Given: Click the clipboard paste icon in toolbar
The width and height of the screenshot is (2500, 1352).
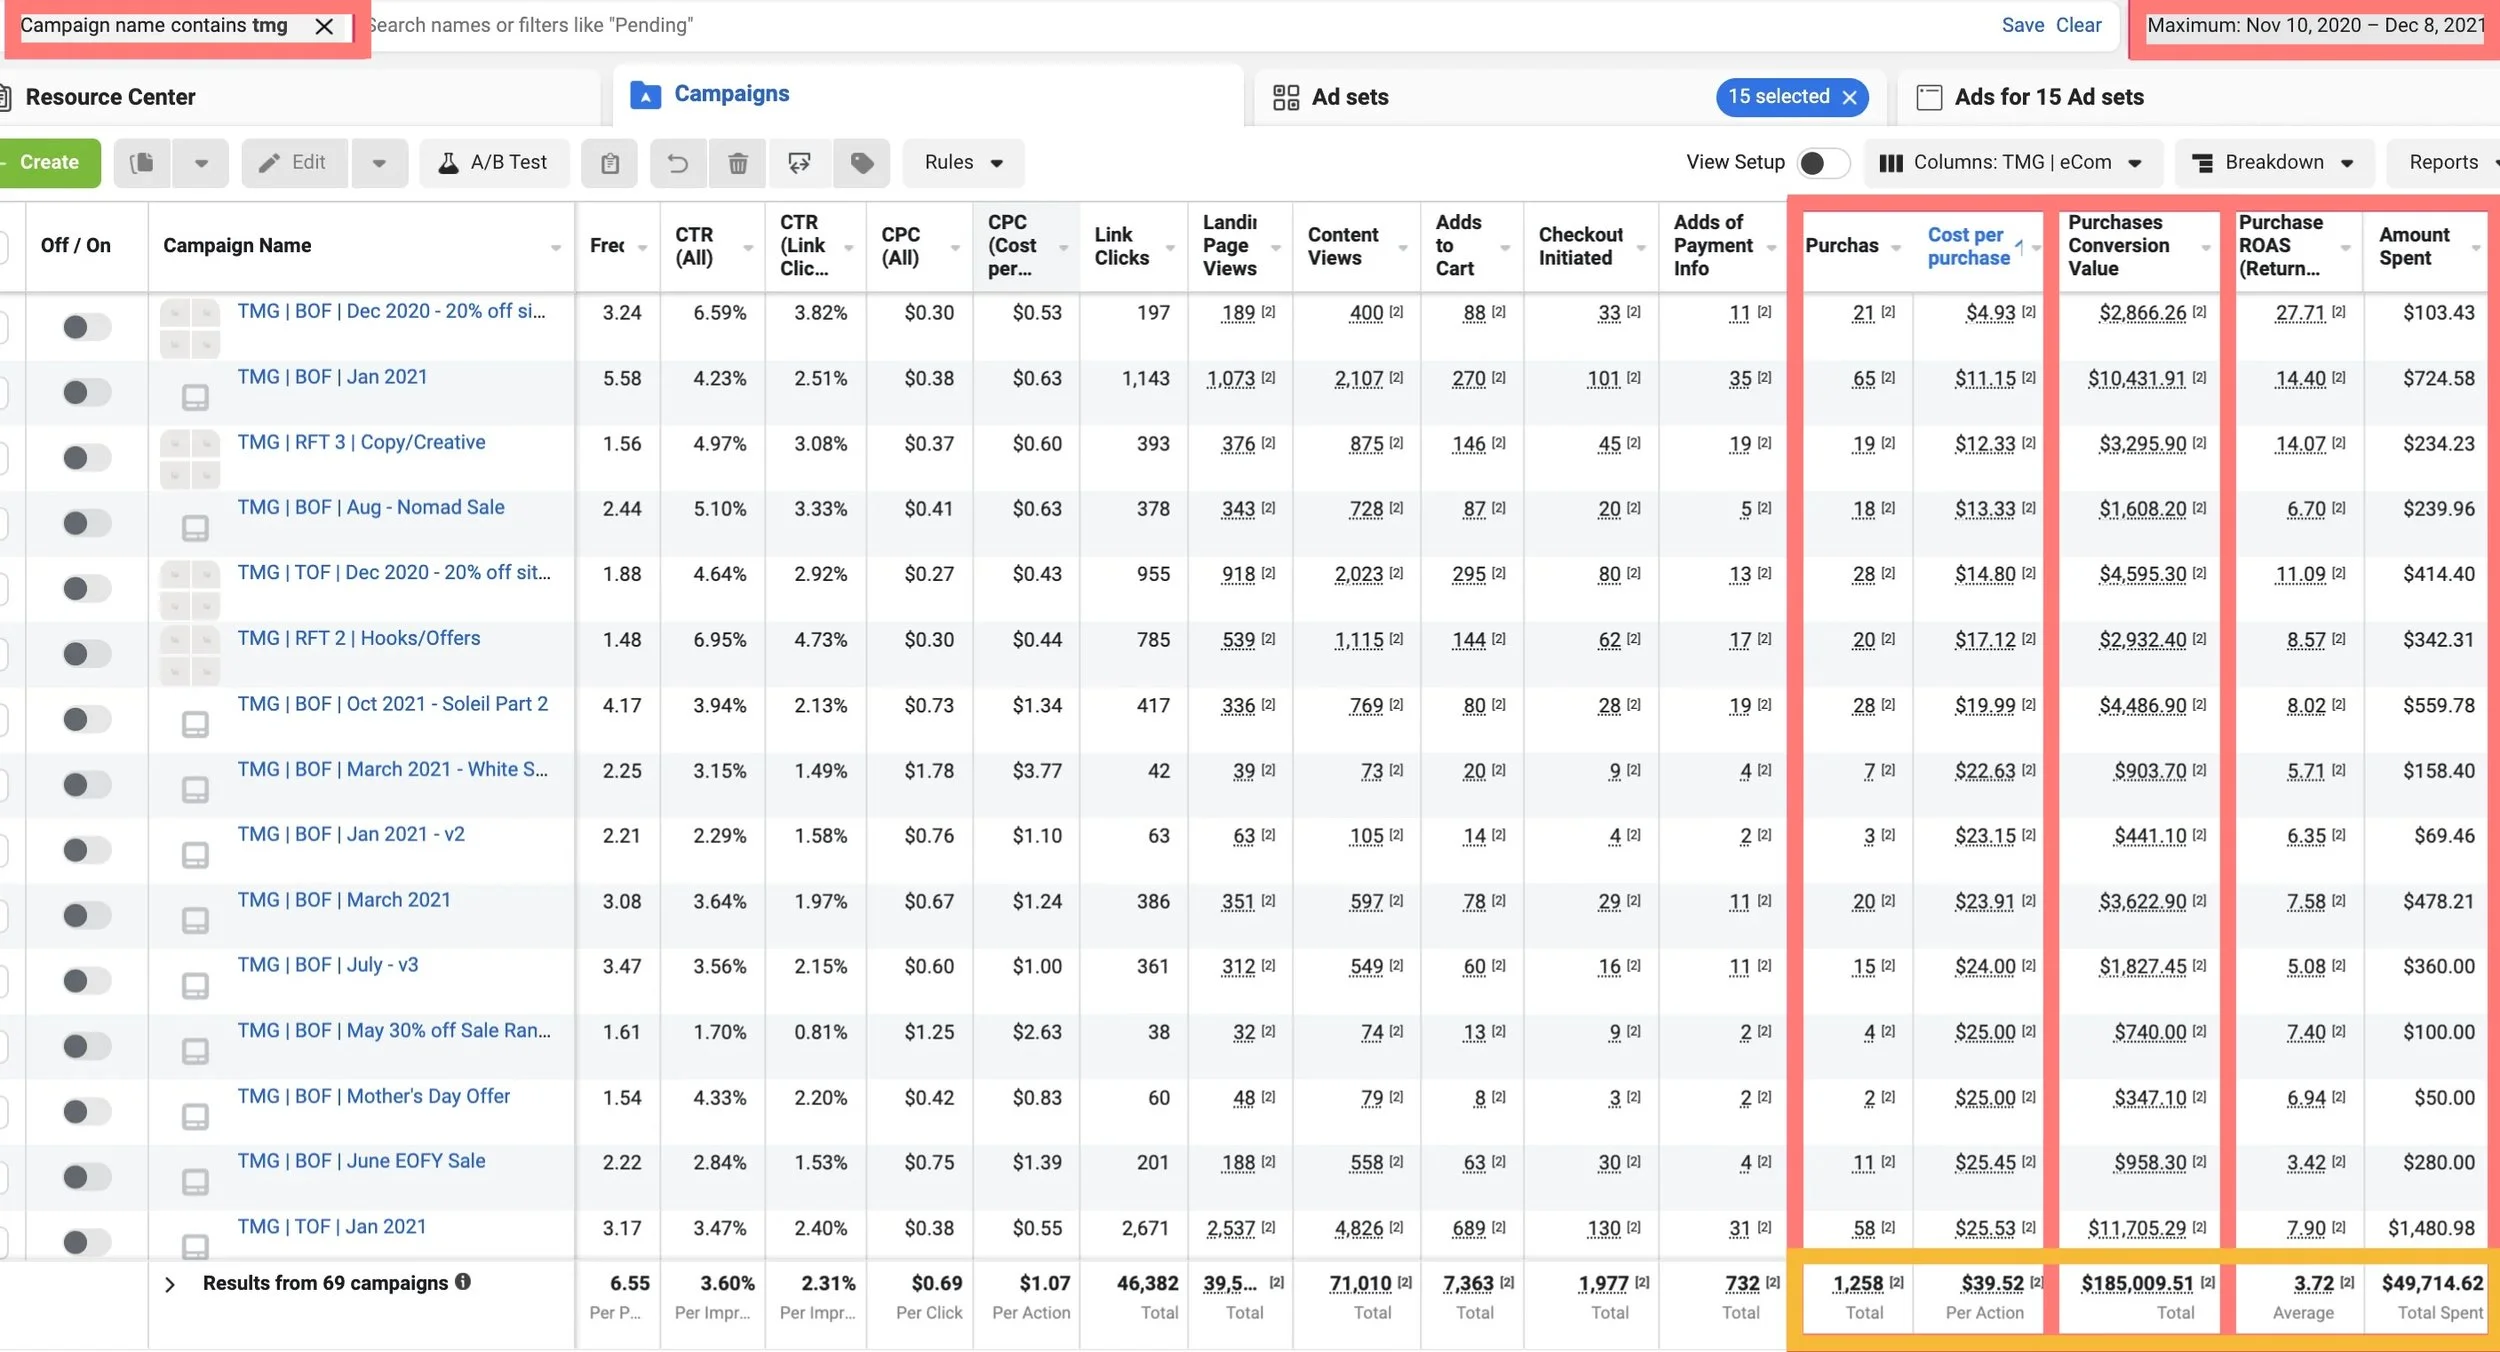Looking at the screenshot, I should [x=610, y=163].
